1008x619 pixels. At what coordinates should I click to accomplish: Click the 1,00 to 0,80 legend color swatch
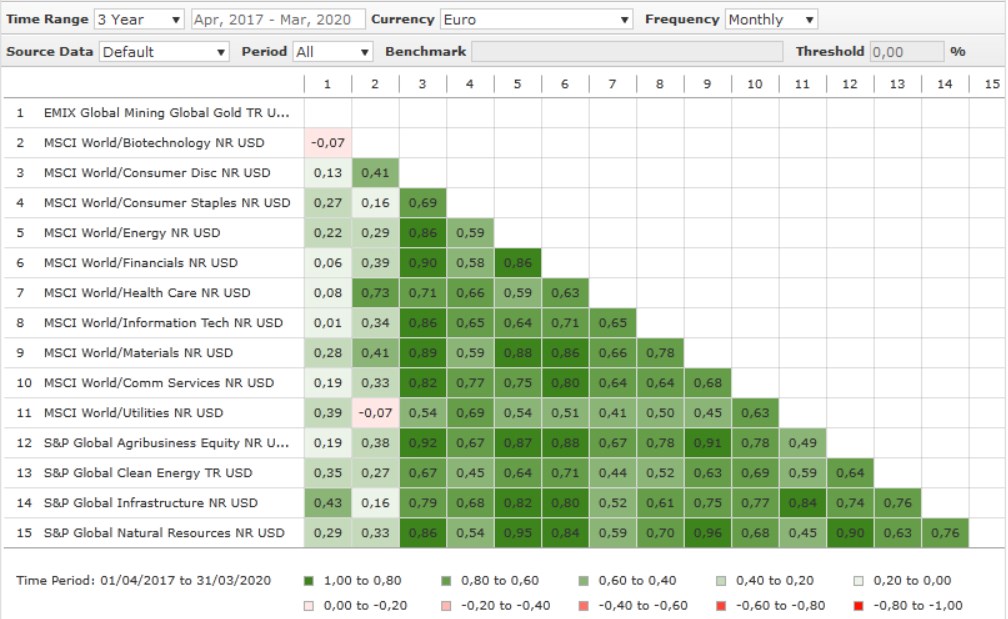[x=307, y=581]
